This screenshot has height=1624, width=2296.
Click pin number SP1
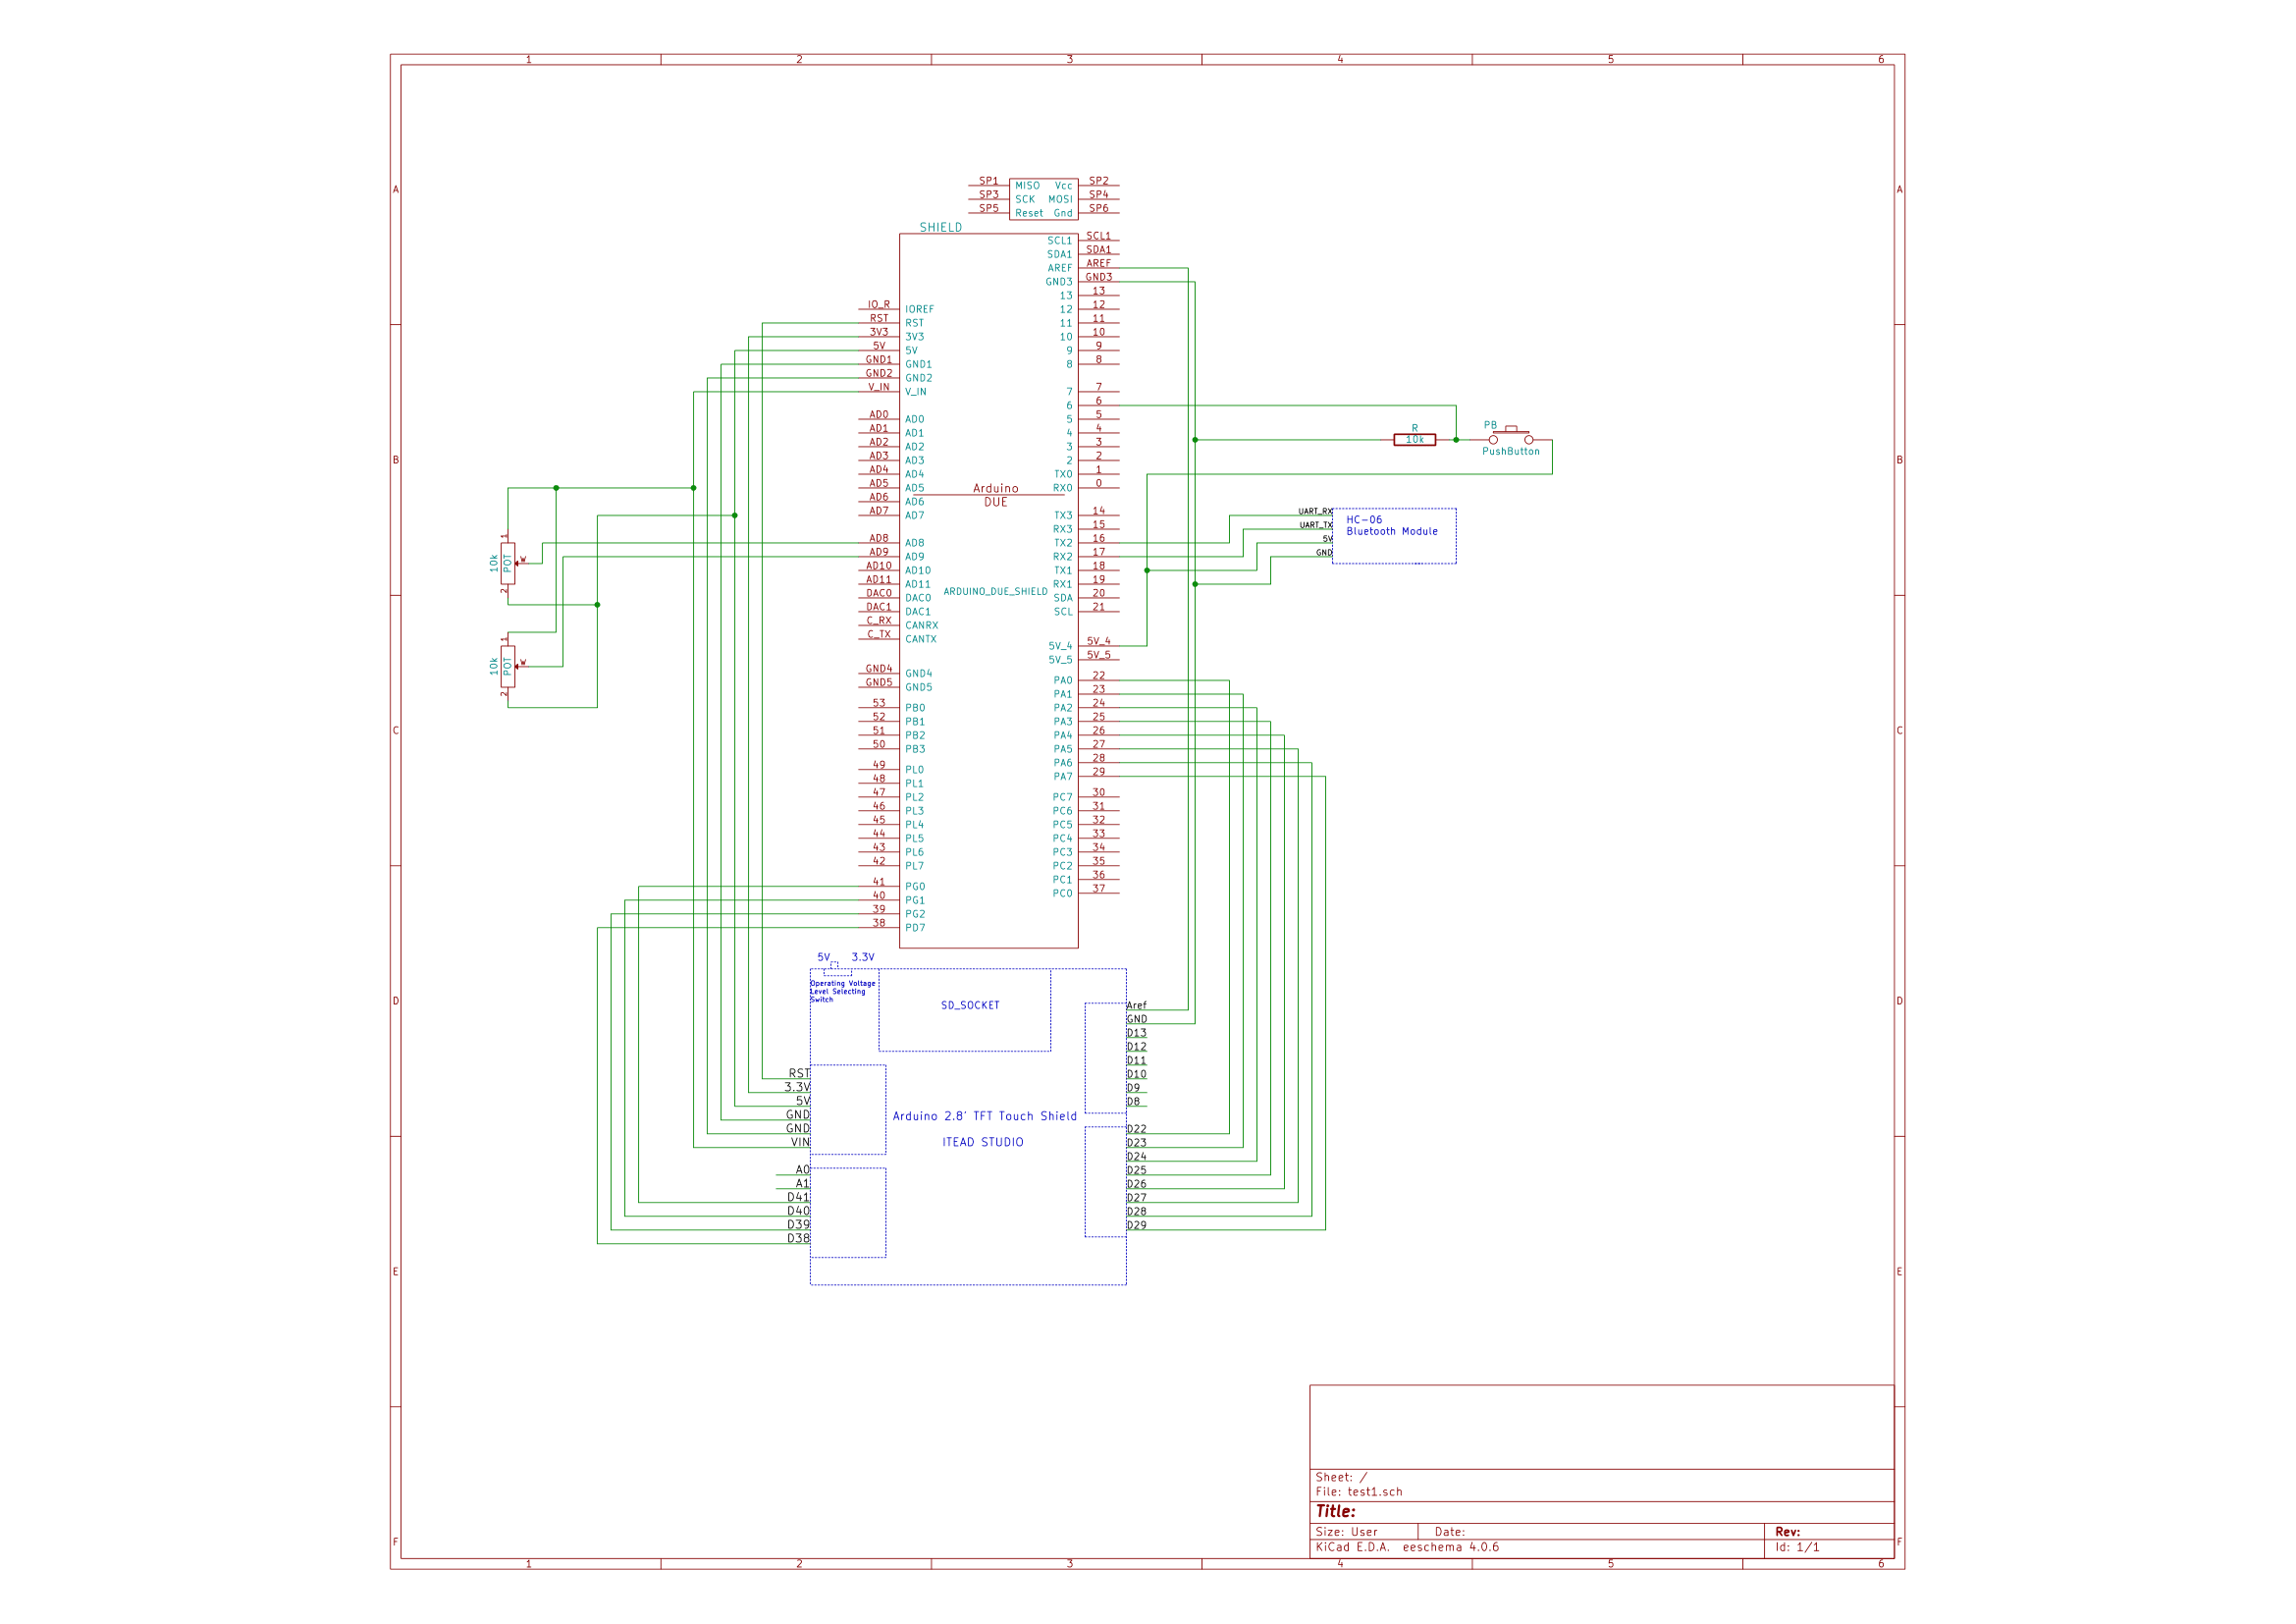pyautogui.click(x=988, y=182)
